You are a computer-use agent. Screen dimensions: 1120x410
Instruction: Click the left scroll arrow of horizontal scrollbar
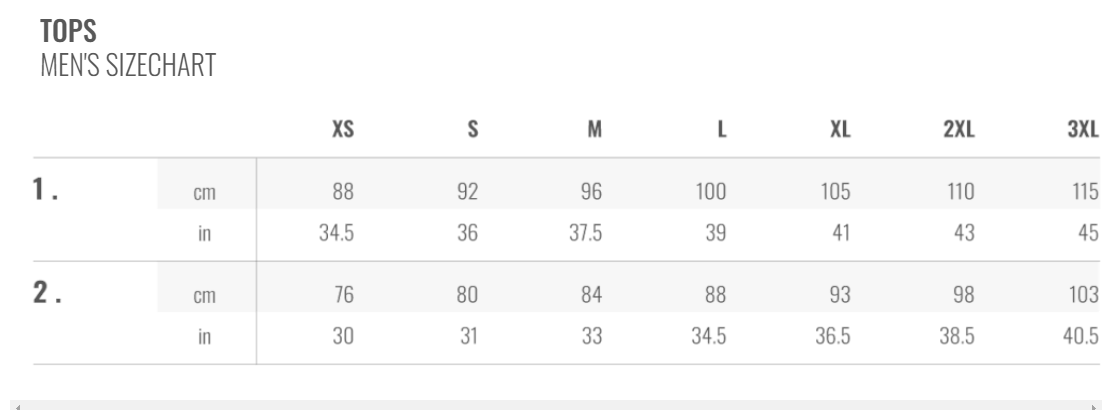point(17,404)
